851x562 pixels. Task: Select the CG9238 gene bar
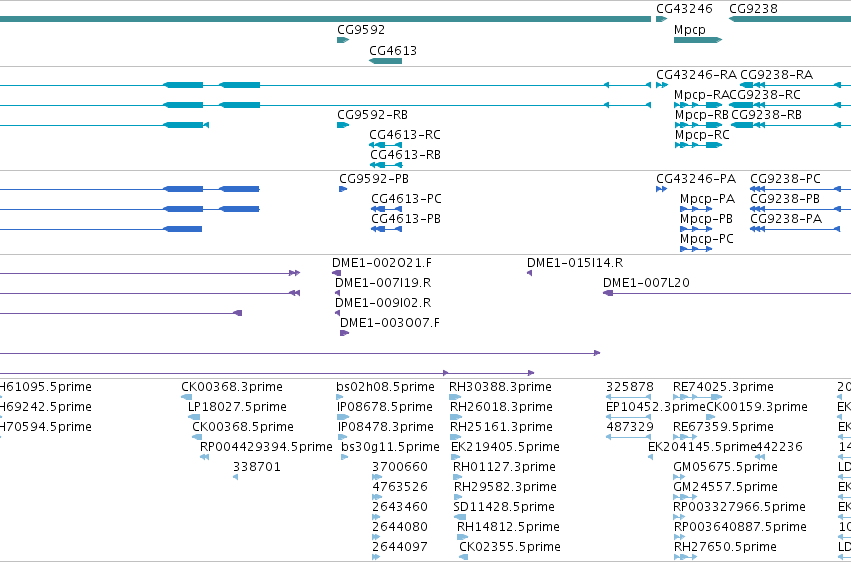coord(790,19)
